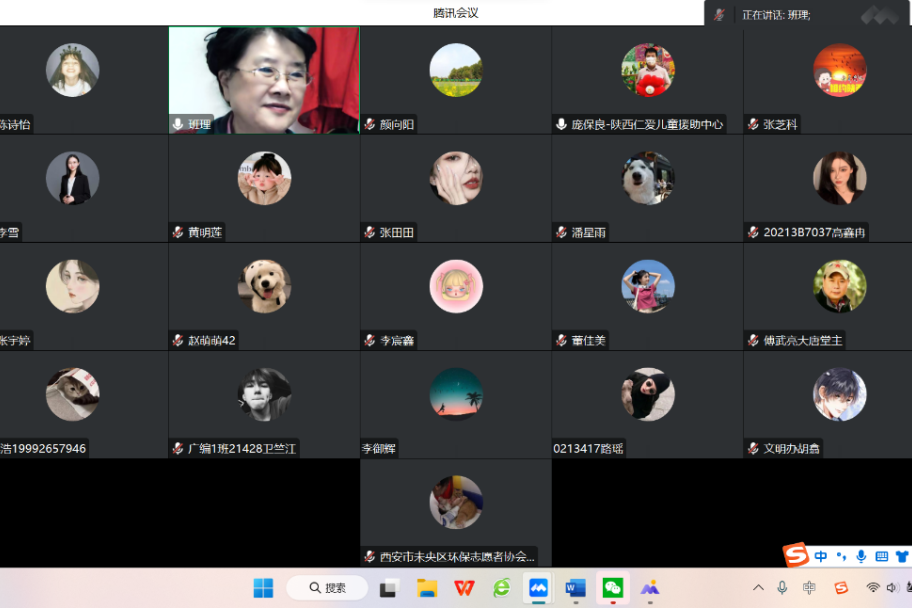Launch WeChat from the taskbar
The image size is (912, 608).
point(612,588)
